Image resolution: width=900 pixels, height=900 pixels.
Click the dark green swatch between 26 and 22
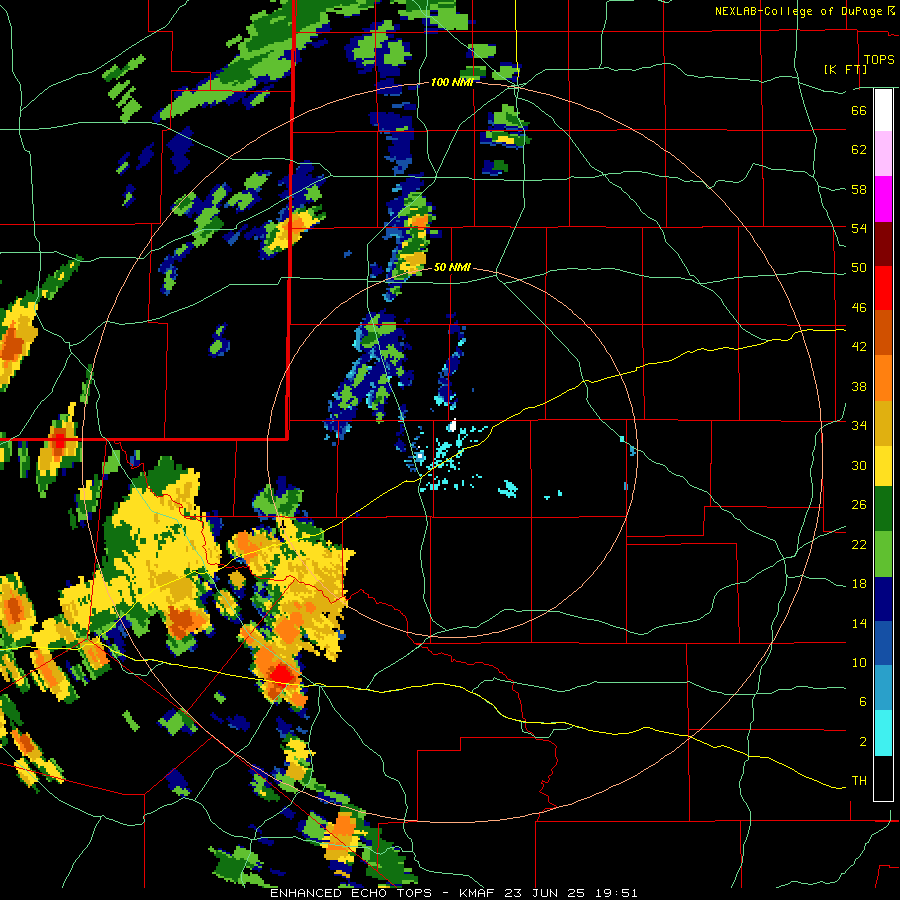click(x=883, y=508)
